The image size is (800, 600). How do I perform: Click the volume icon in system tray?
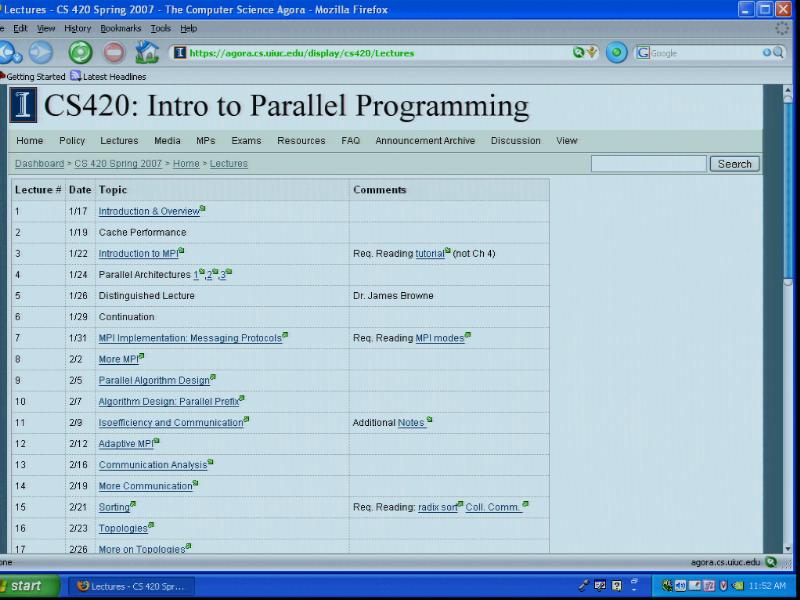pyautogui.click(x=680, y=586)
